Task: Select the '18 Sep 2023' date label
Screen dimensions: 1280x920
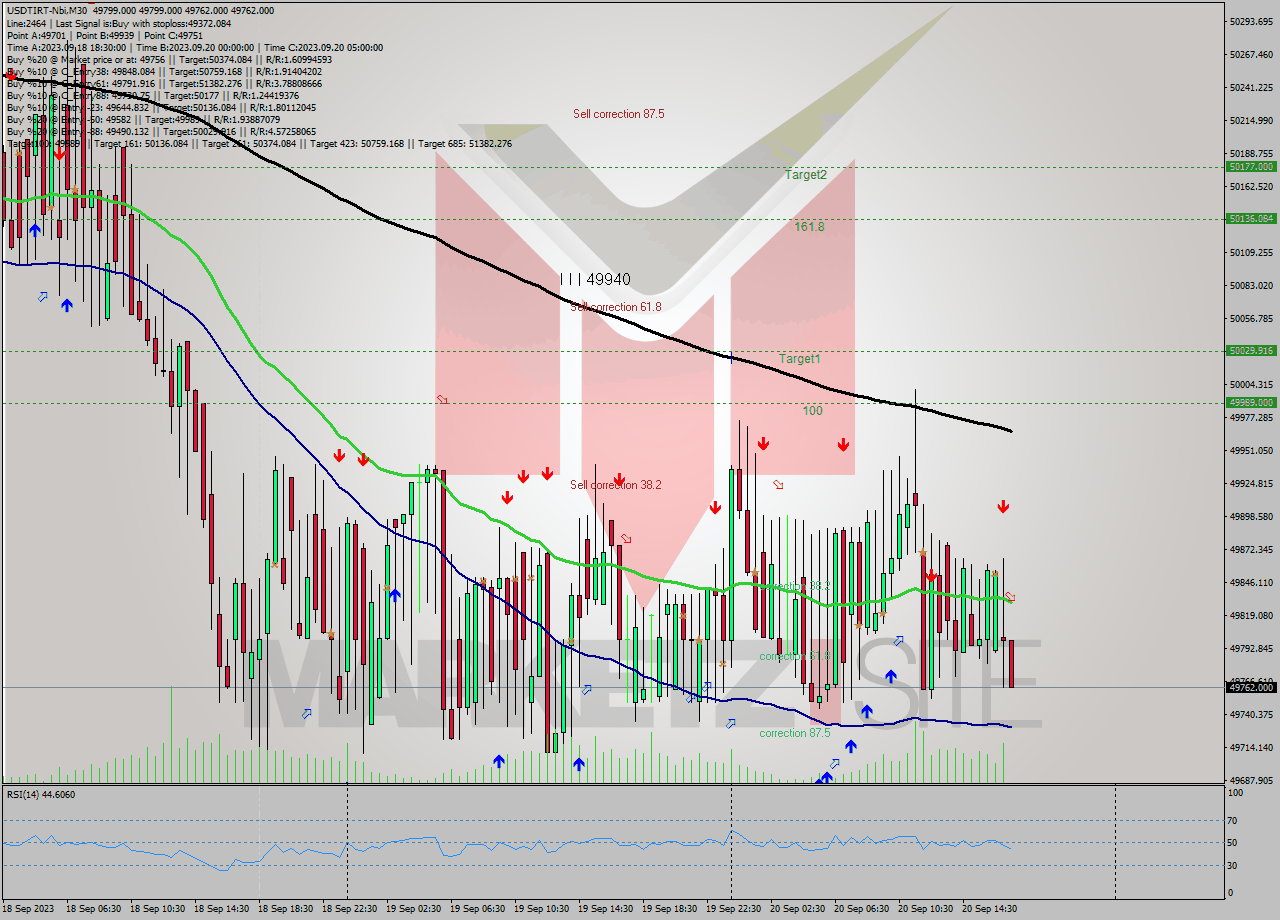Action: [x=28, y=908]
